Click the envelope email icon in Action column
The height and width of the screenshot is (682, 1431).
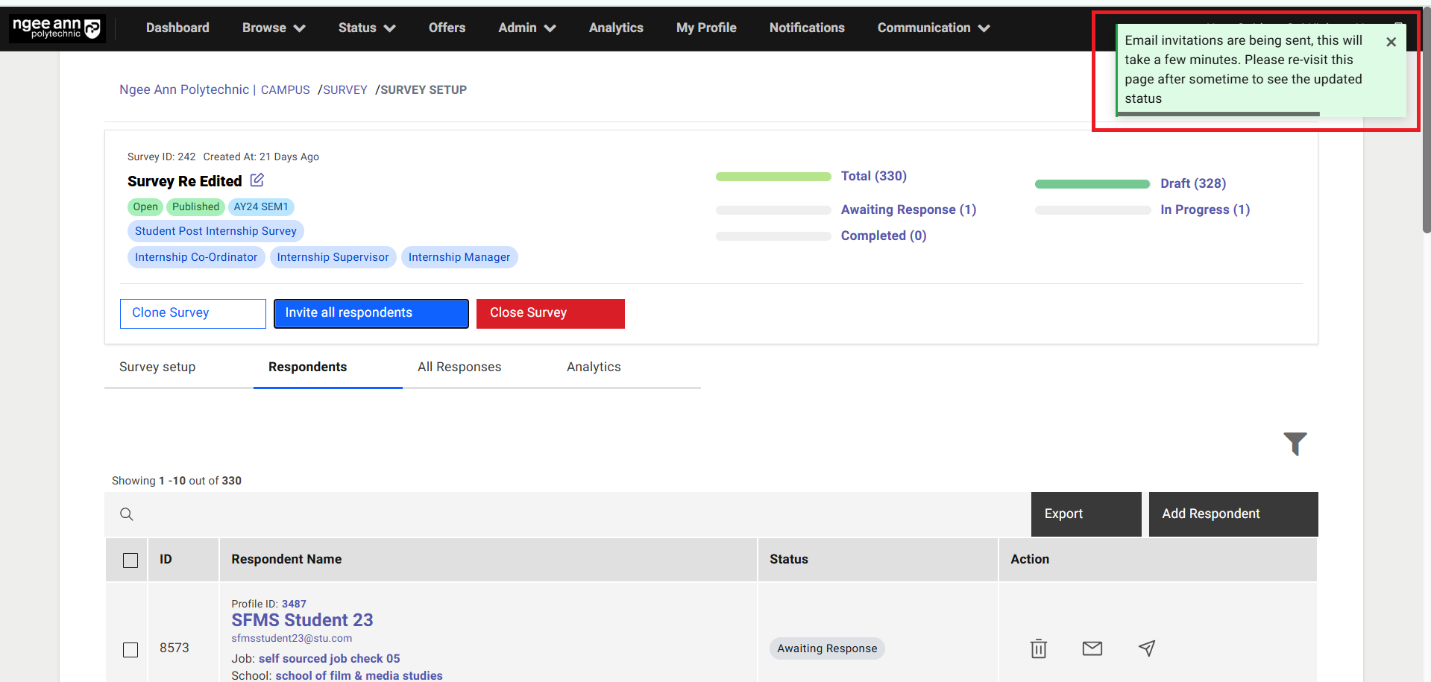(1092, 649)
